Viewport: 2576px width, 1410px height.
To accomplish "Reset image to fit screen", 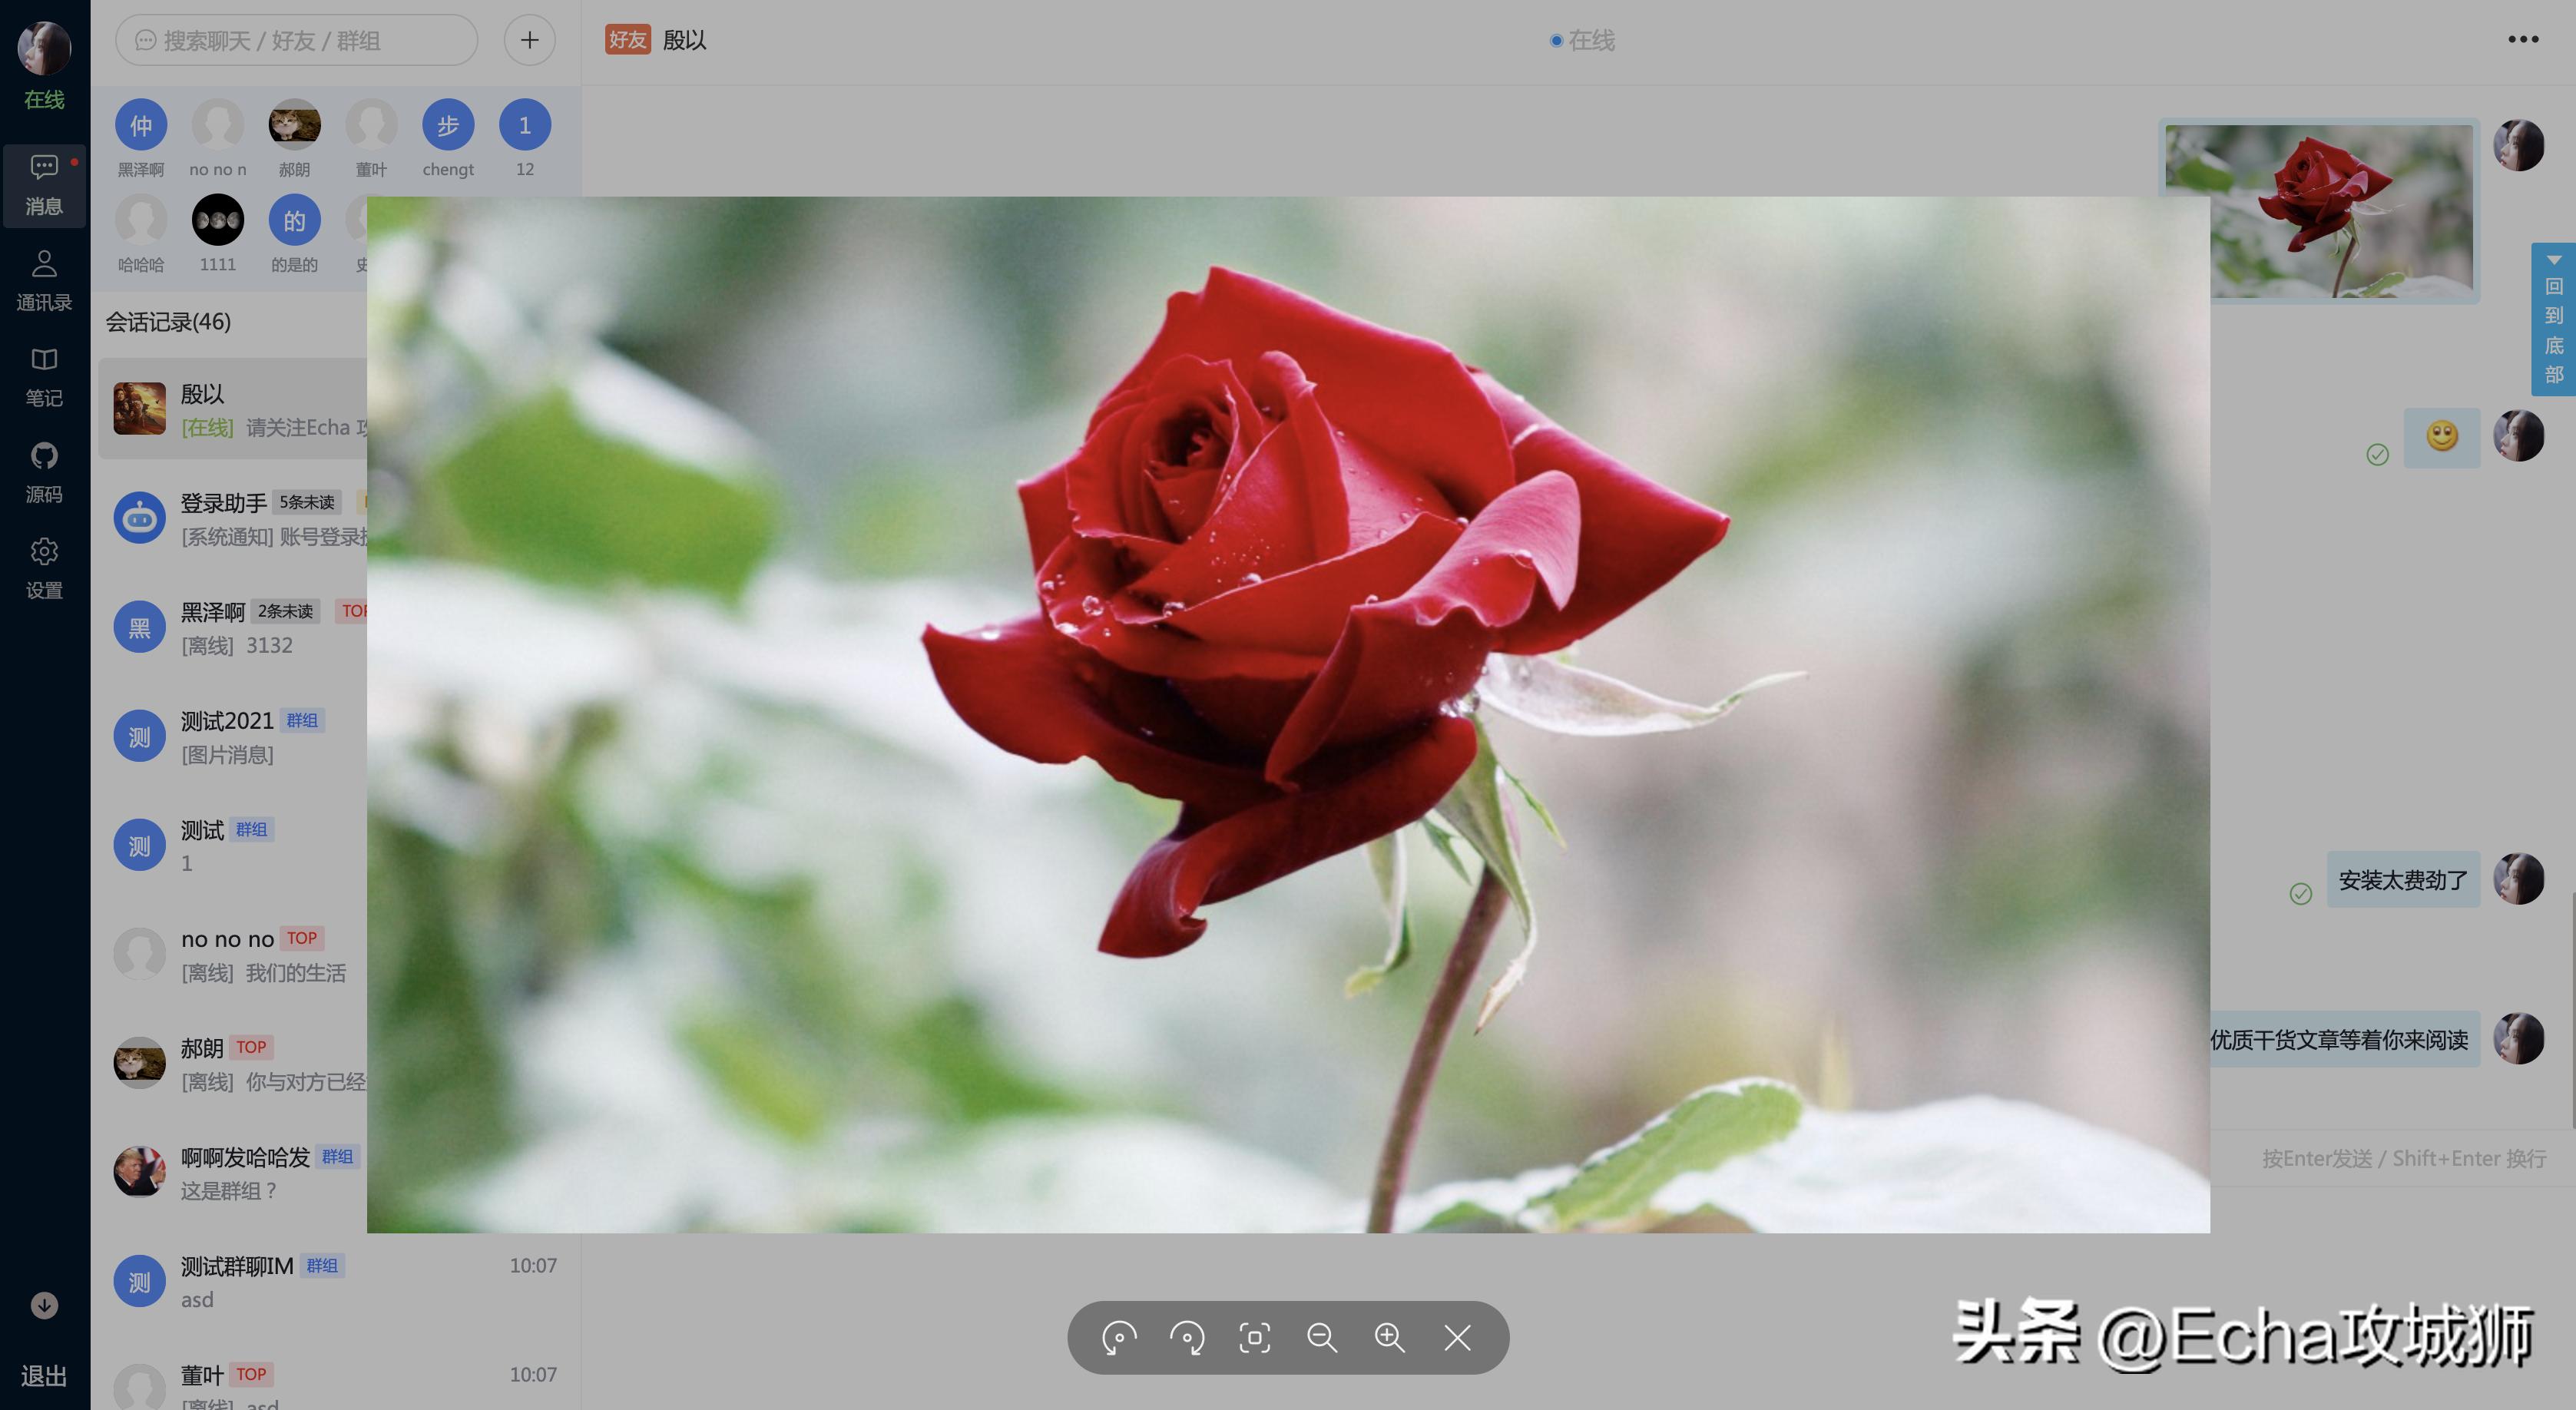I will 1254,1337.
